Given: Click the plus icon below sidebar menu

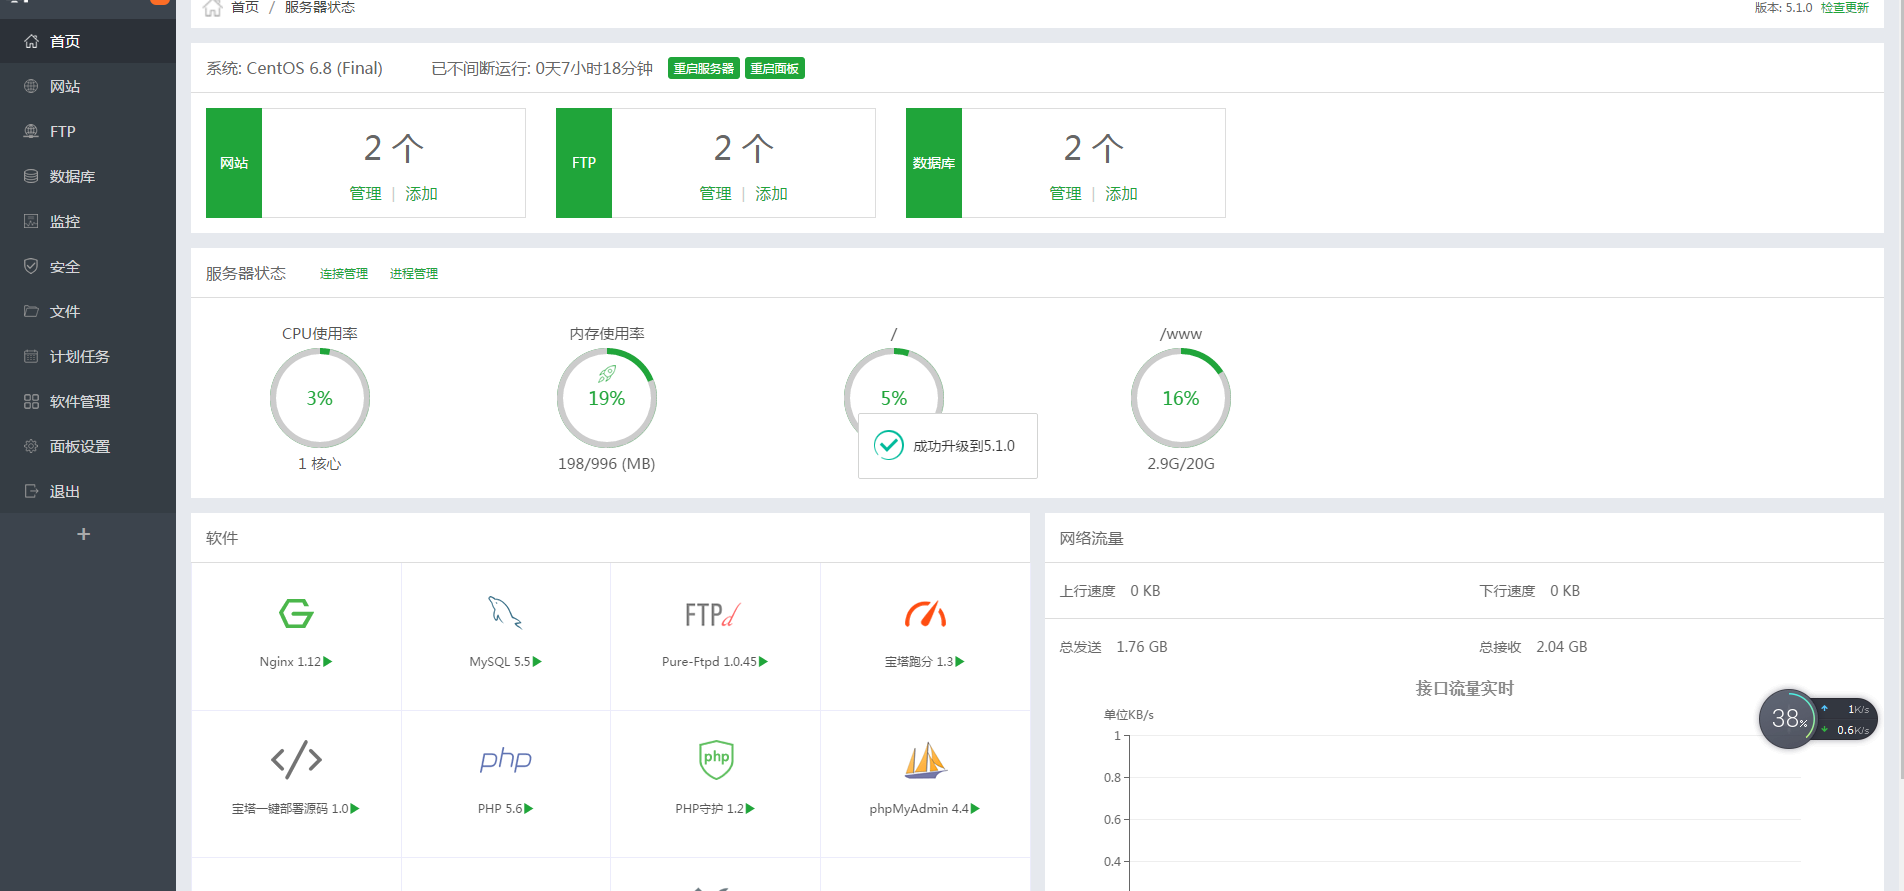Looking at the screenshot, I should (84, 534).
